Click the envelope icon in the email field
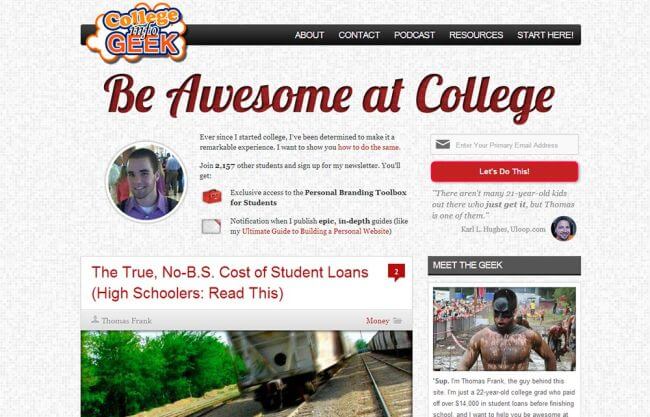 pos(443,145)
